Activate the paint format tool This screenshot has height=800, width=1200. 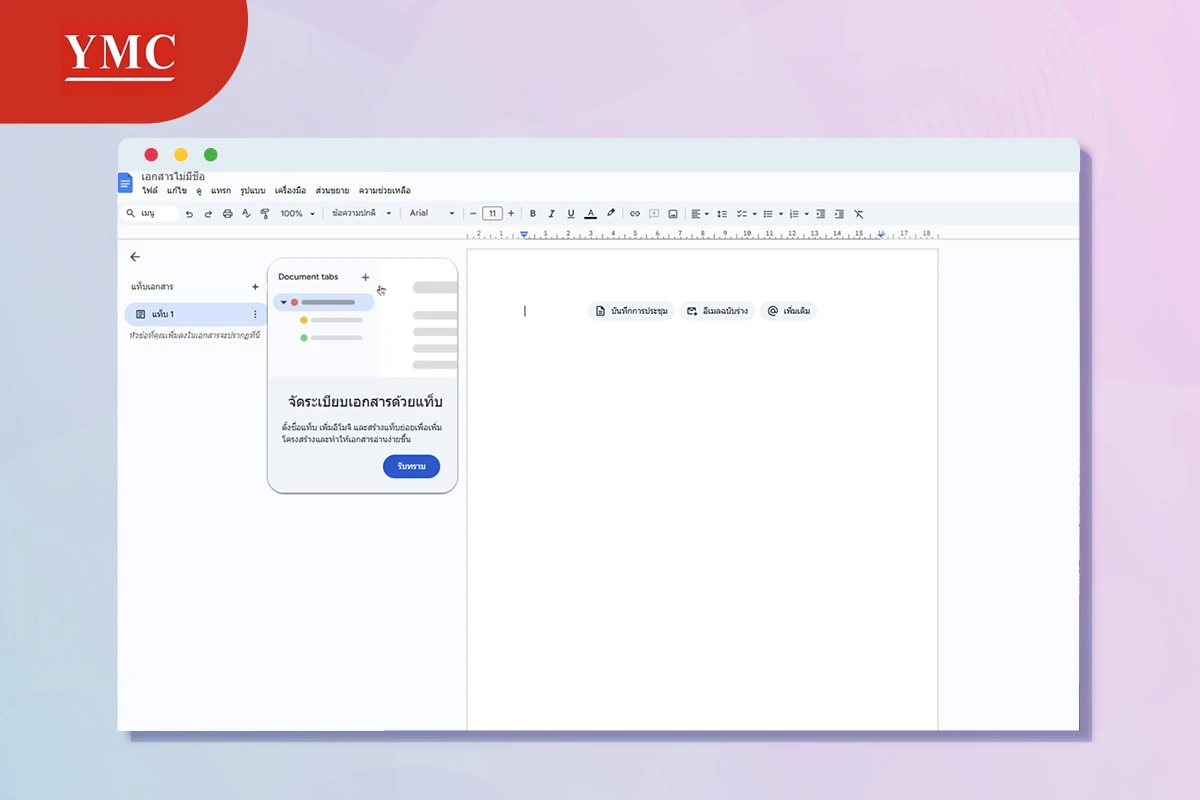[x=265, y=213]
